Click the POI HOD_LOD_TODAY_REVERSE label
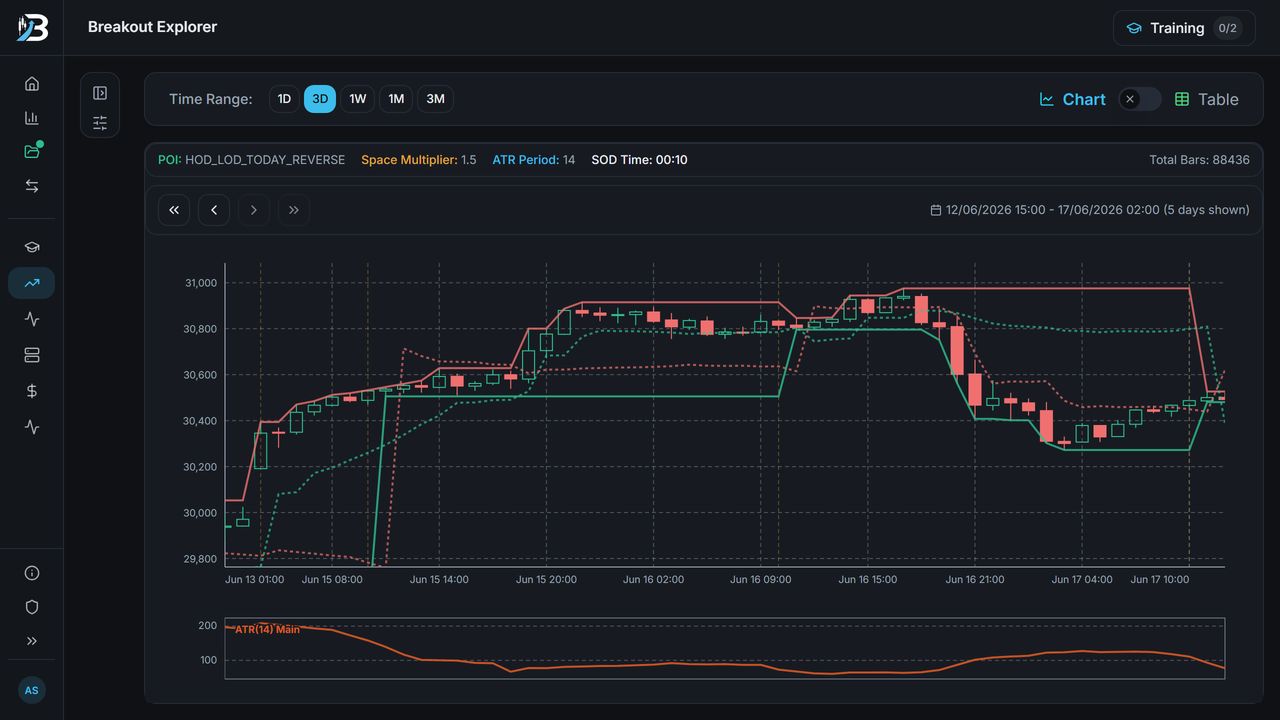Screen dimensions: 1280x720 tap(252, 160)
